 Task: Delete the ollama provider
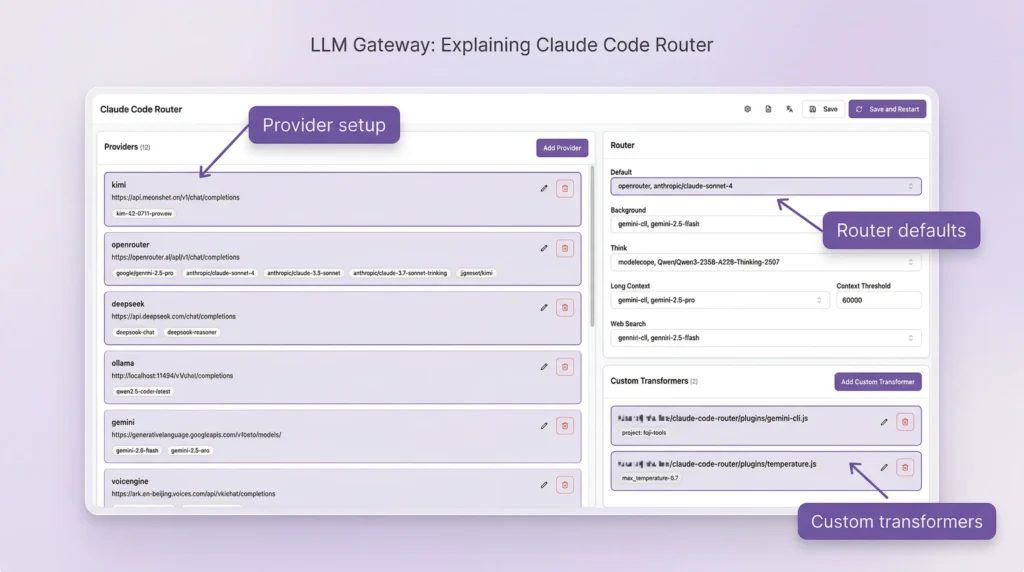[x=565, y=367]
